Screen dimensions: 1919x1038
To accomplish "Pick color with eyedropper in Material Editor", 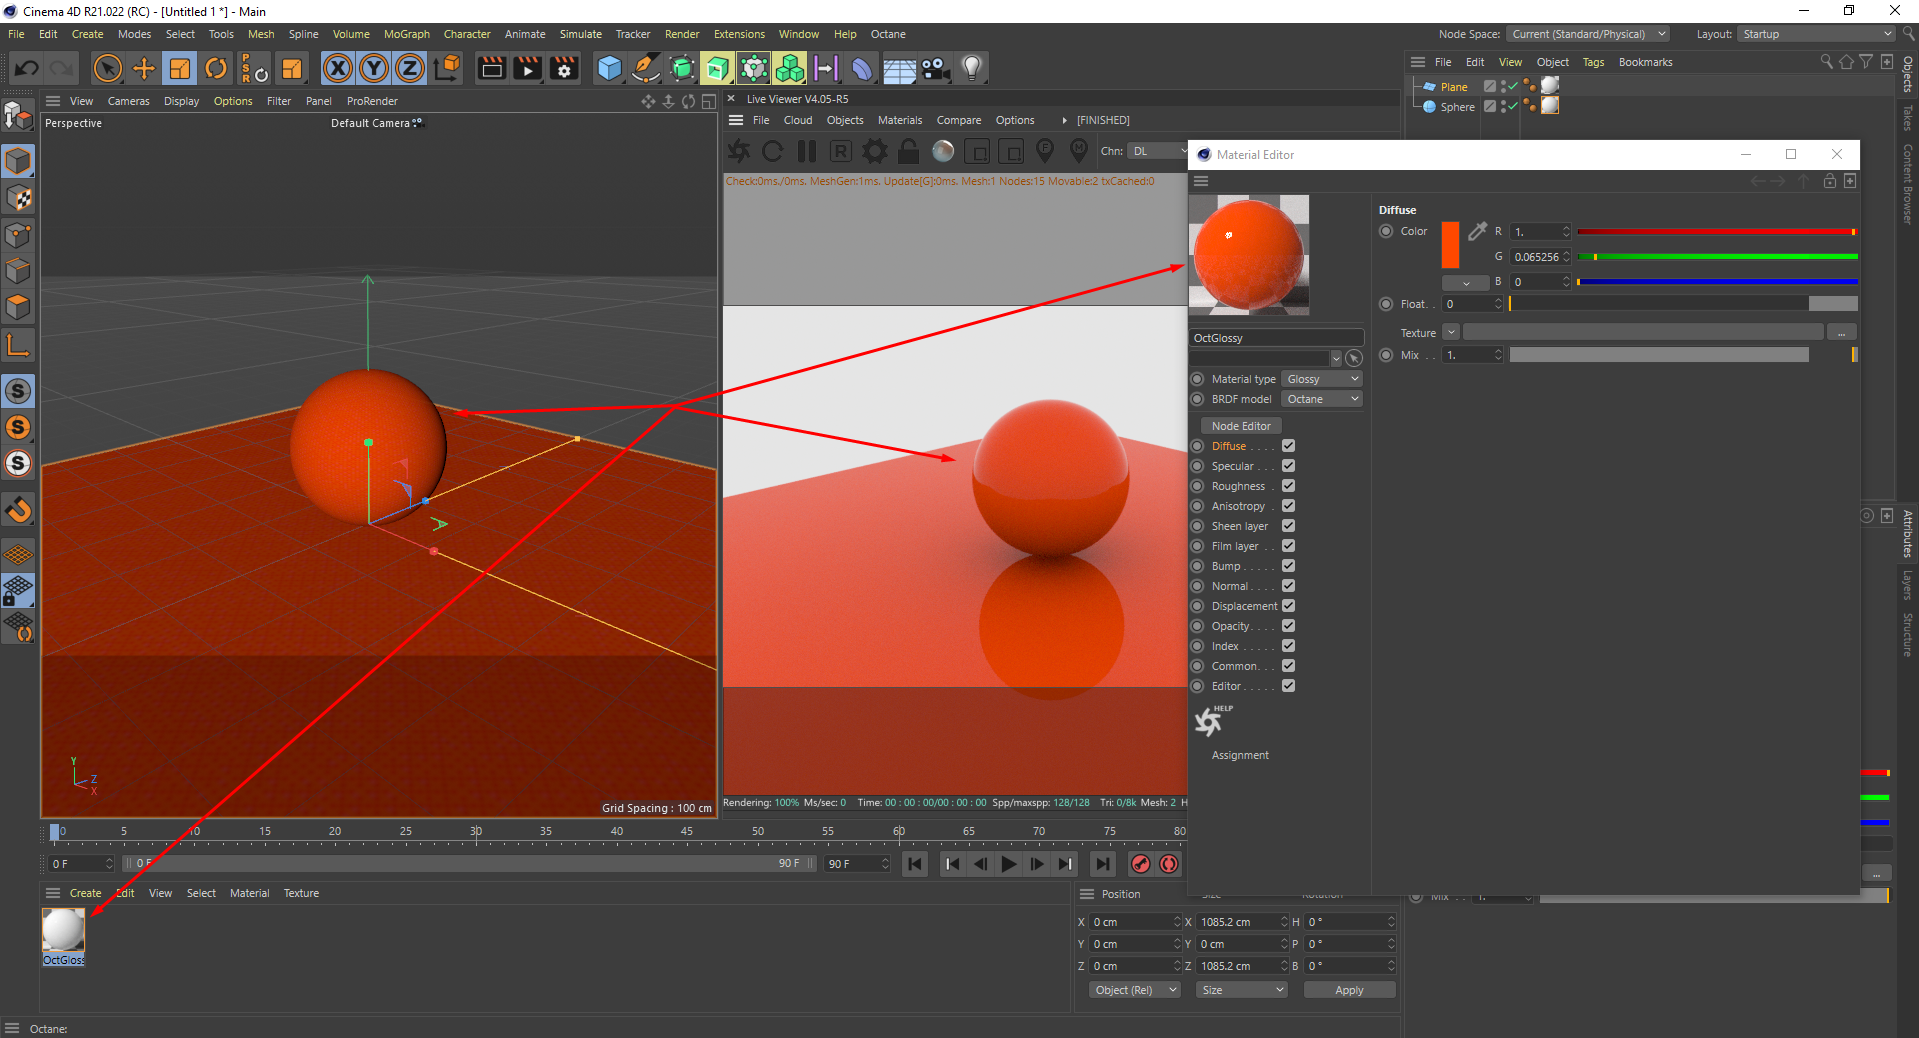I will [1477, 232].
